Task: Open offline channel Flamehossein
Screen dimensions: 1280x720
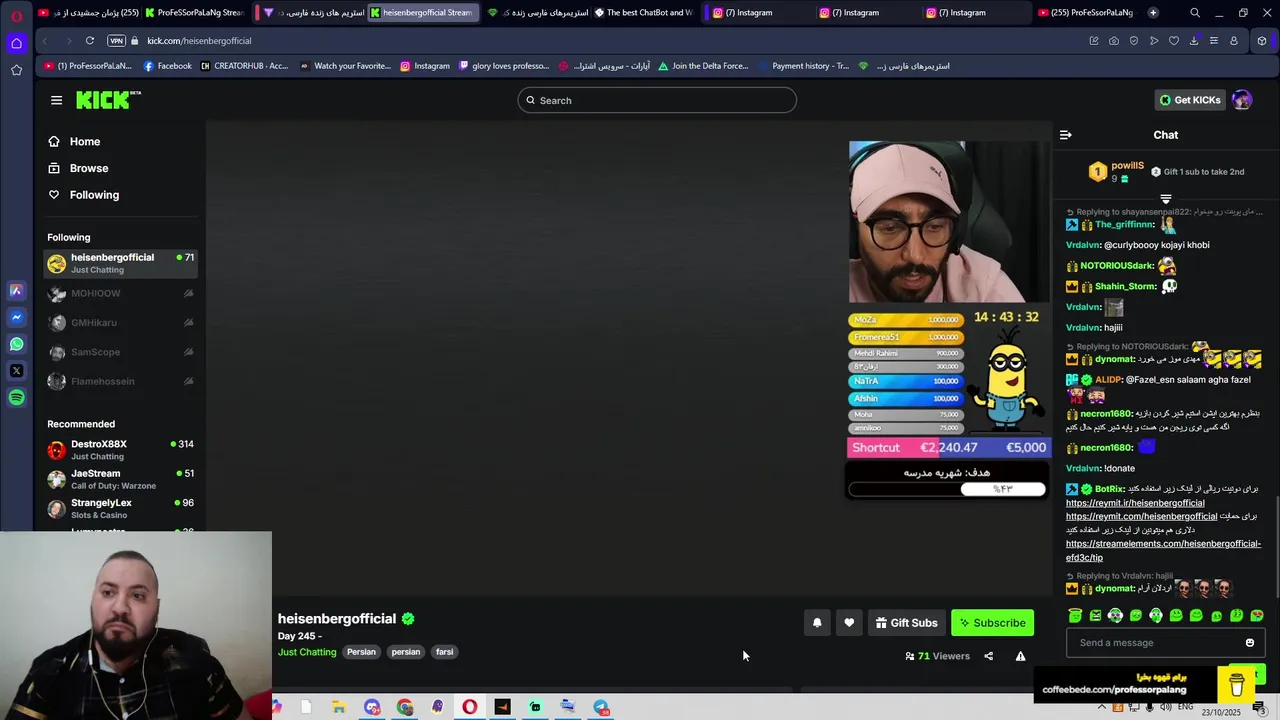Action: tap(120, 381)
